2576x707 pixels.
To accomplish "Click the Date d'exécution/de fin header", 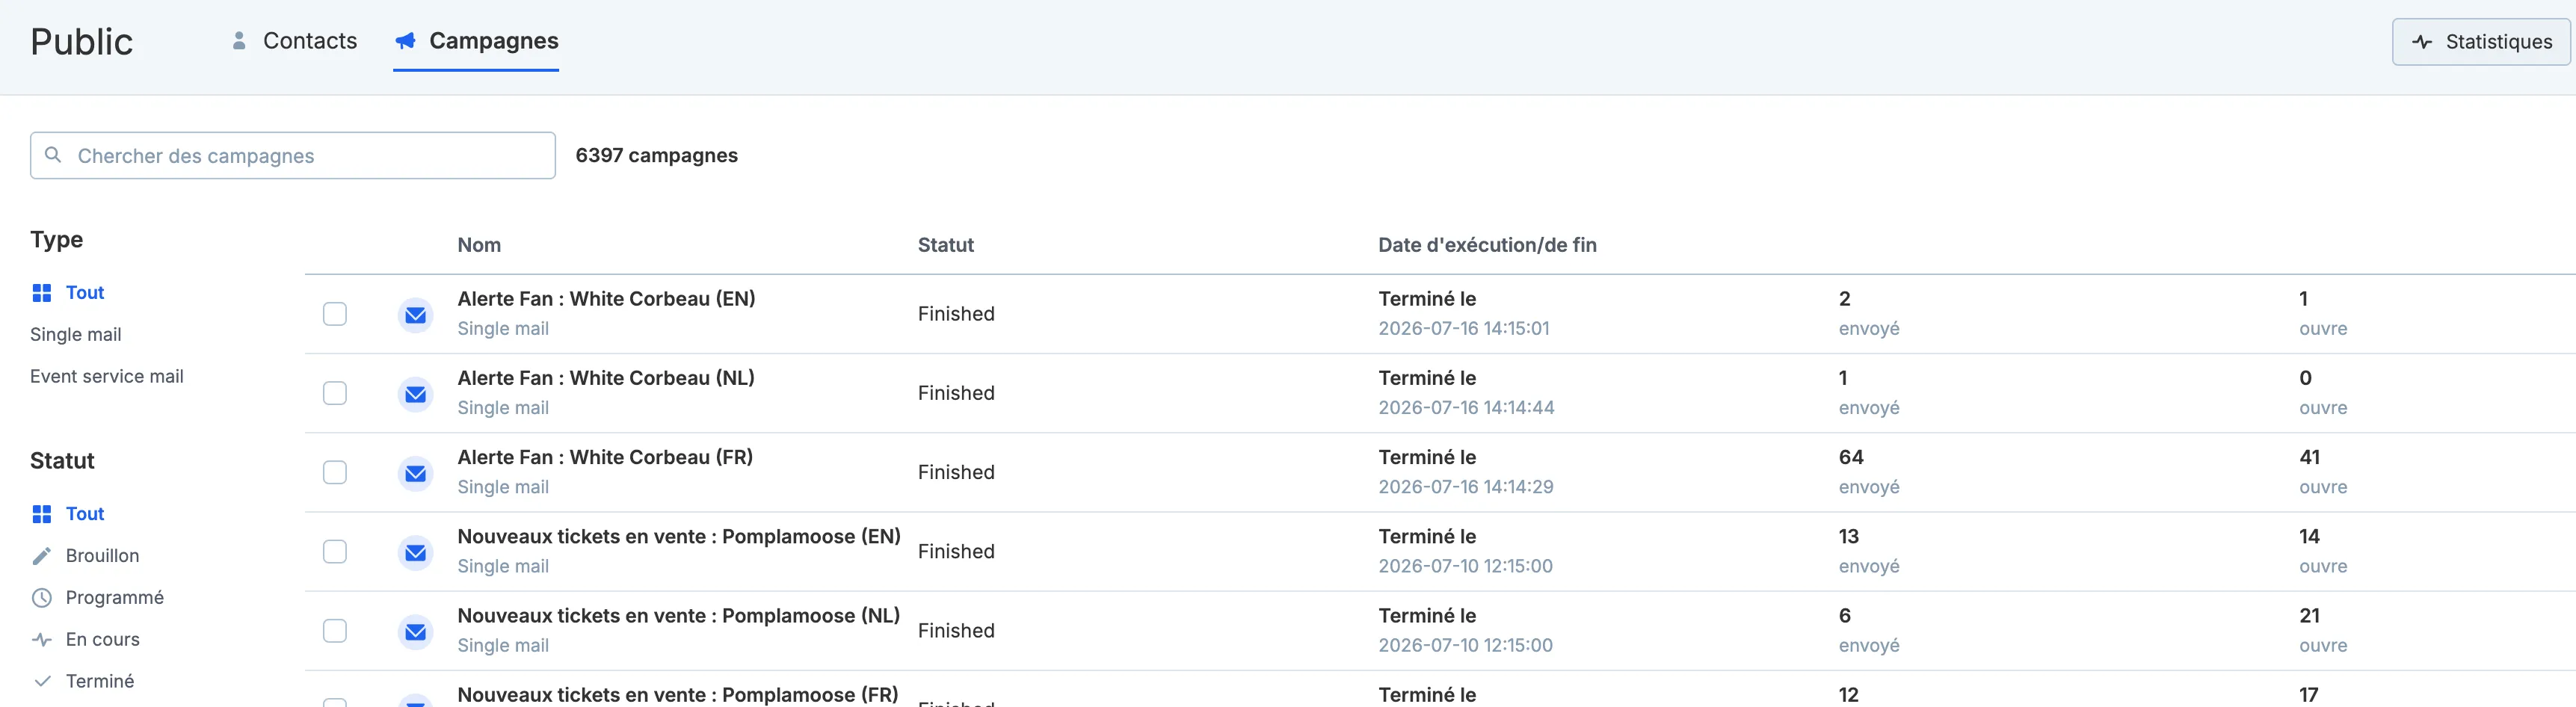I will 1487,245.
